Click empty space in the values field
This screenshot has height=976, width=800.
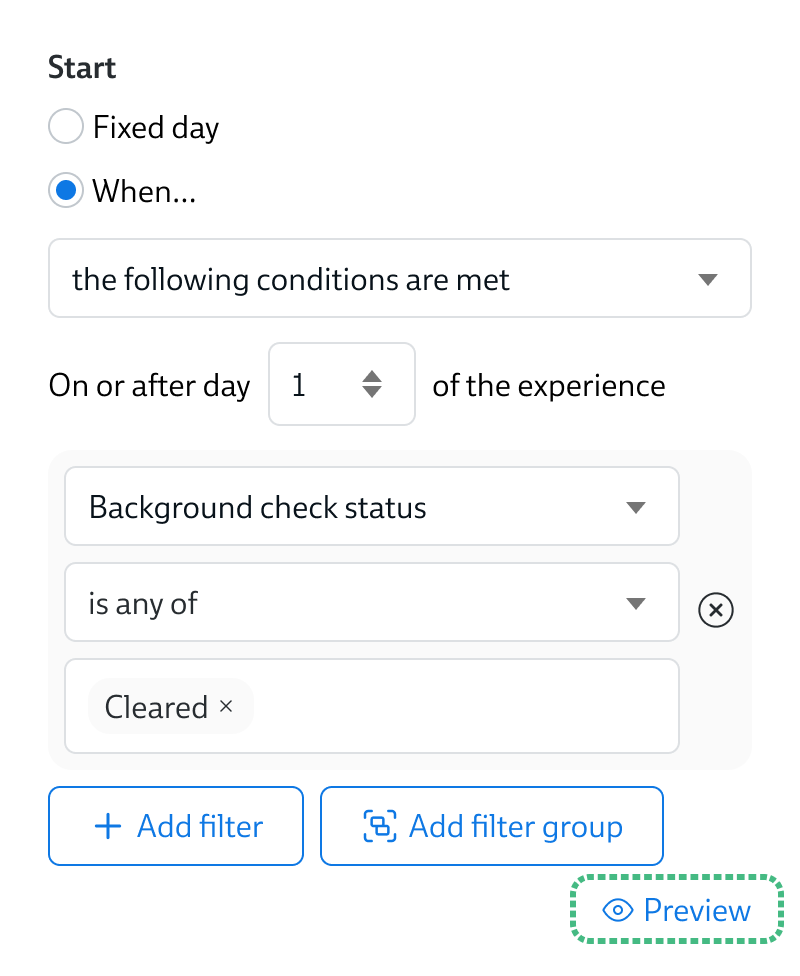point(460,706)
